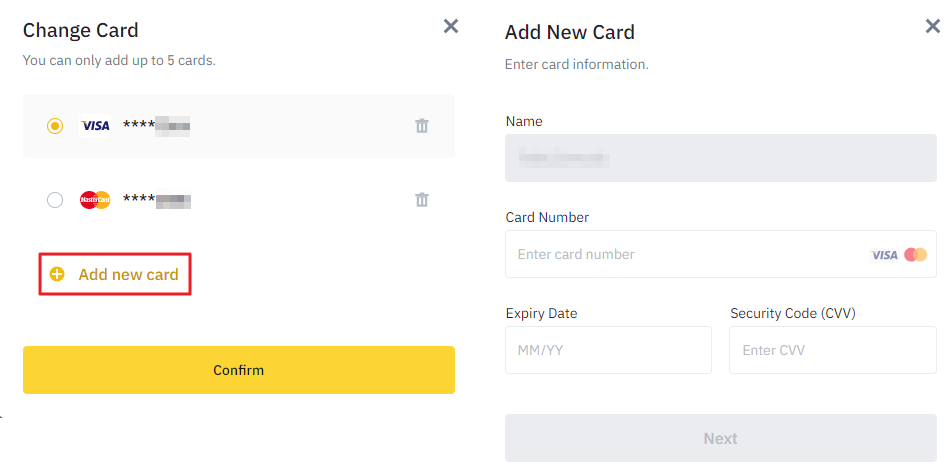Click the Mastercard logo in card list
This screenshot has width=948, height=471.
95,200
